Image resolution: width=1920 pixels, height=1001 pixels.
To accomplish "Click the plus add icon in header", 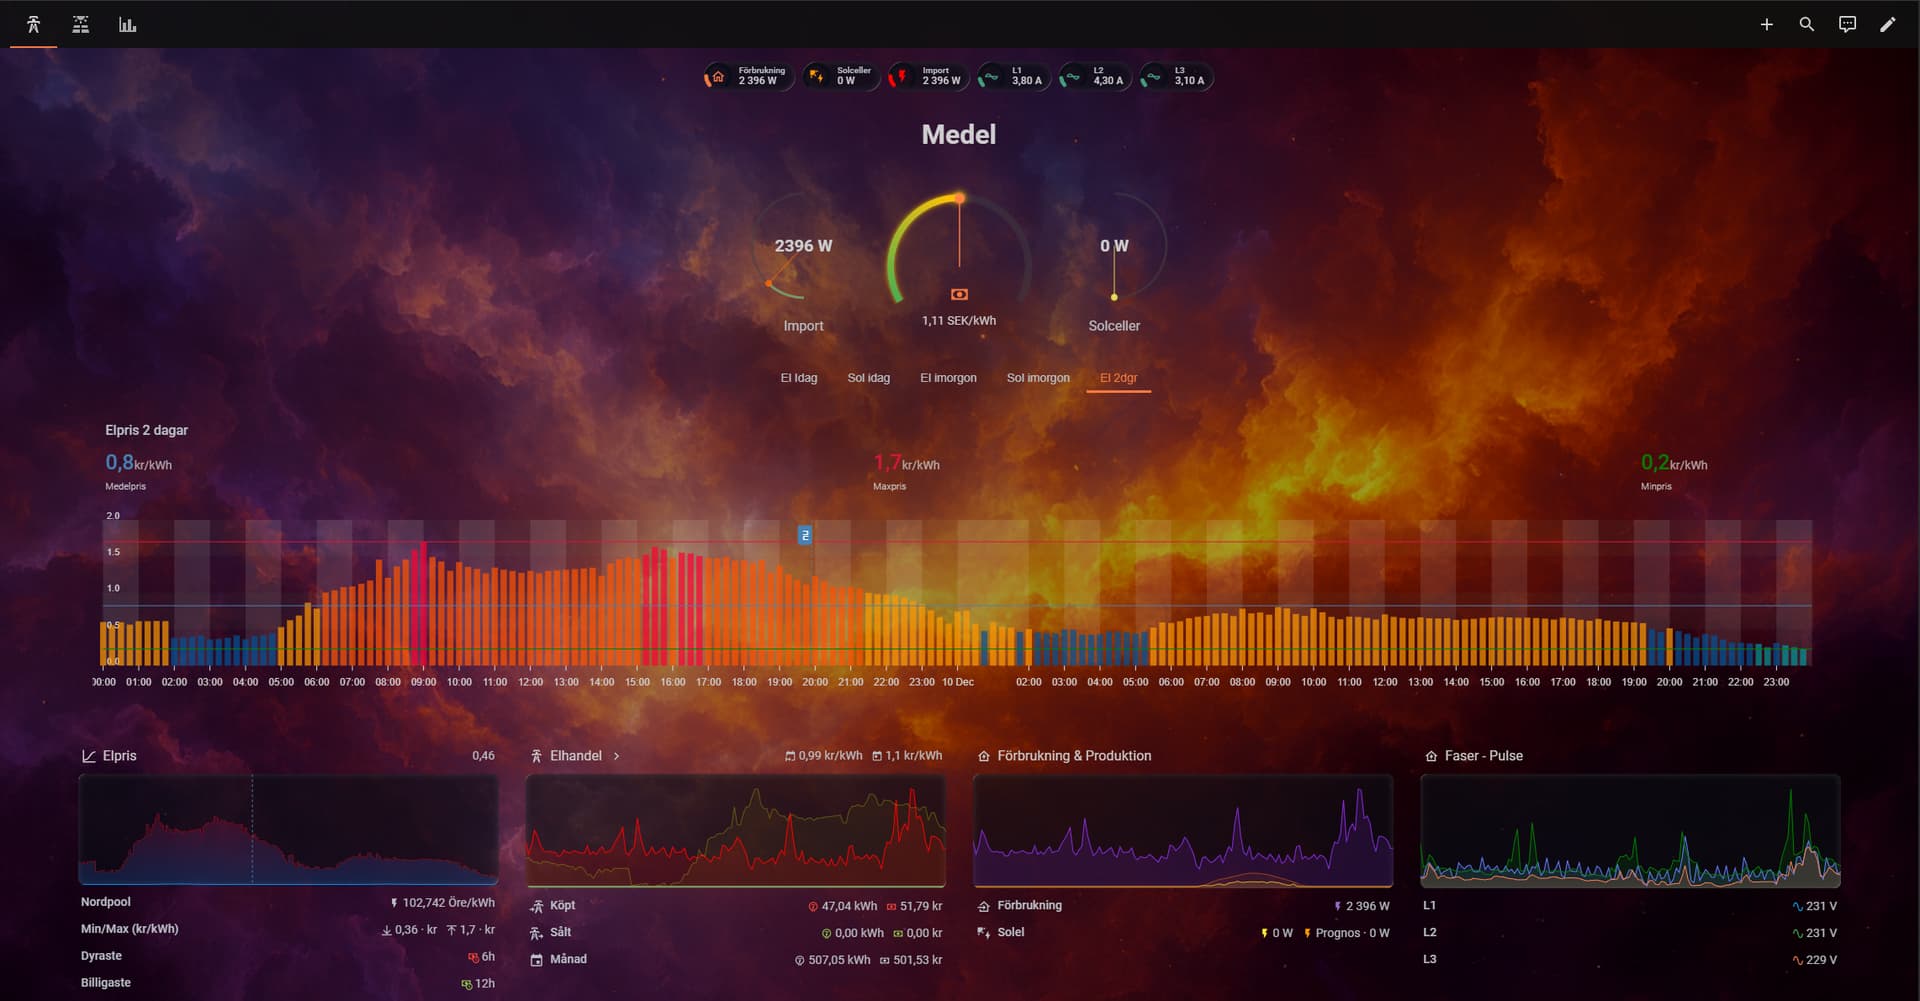I will [x=1767, y=24].
